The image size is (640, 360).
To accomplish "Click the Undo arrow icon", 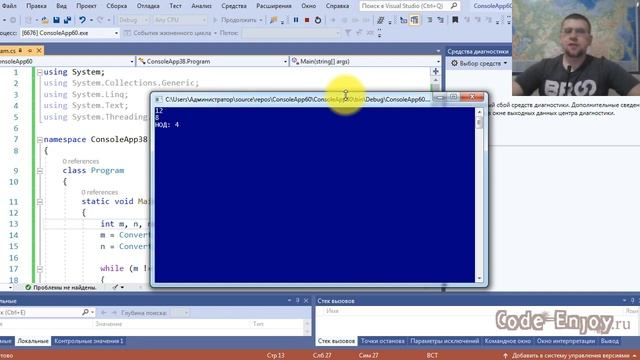I will (83, 20).
